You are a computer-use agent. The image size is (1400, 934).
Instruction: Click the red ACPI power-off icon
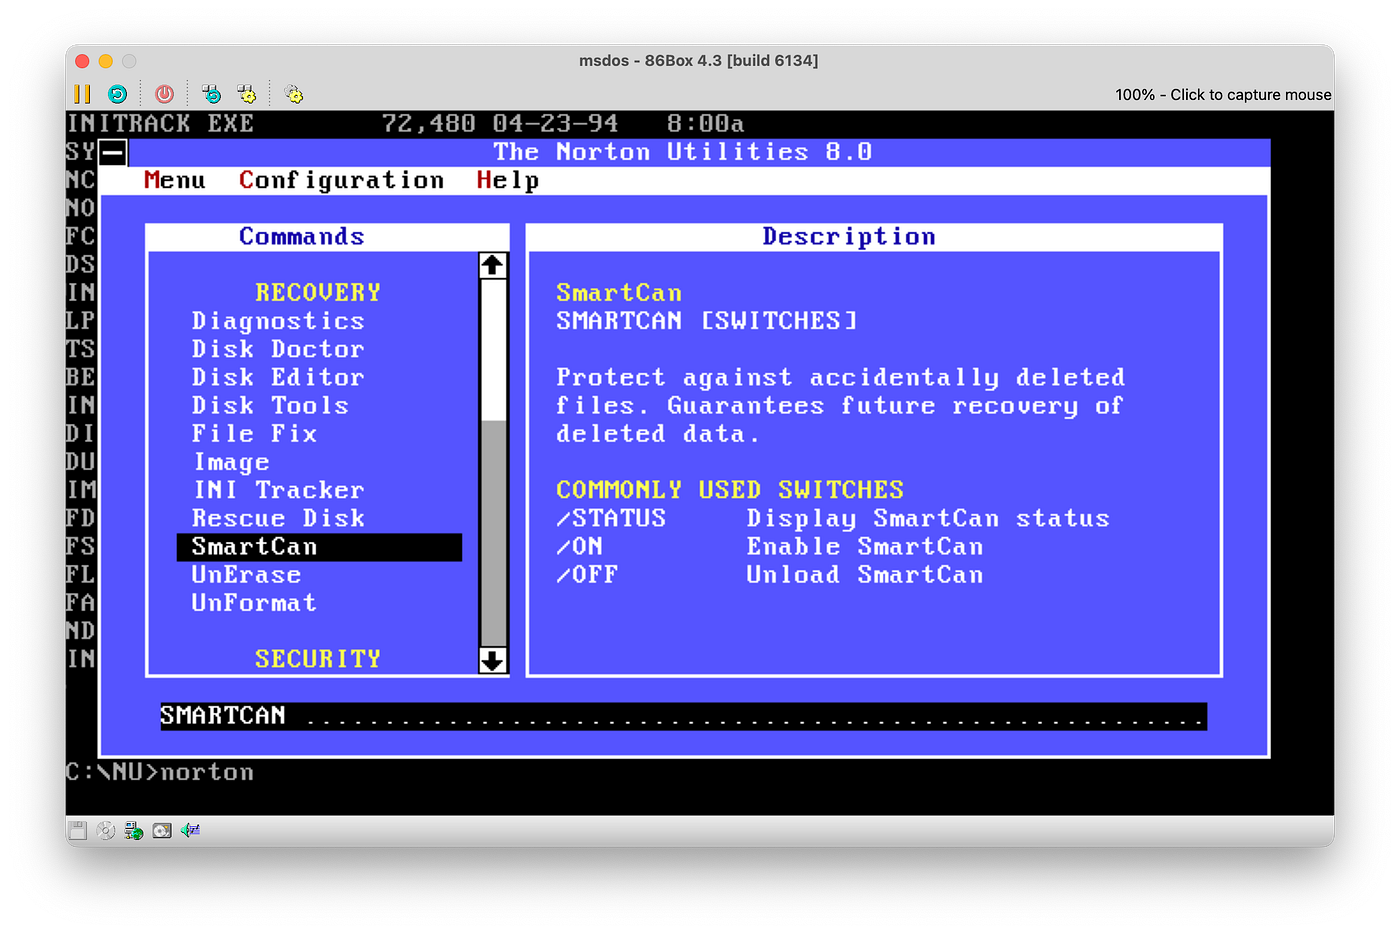[165, 94]
